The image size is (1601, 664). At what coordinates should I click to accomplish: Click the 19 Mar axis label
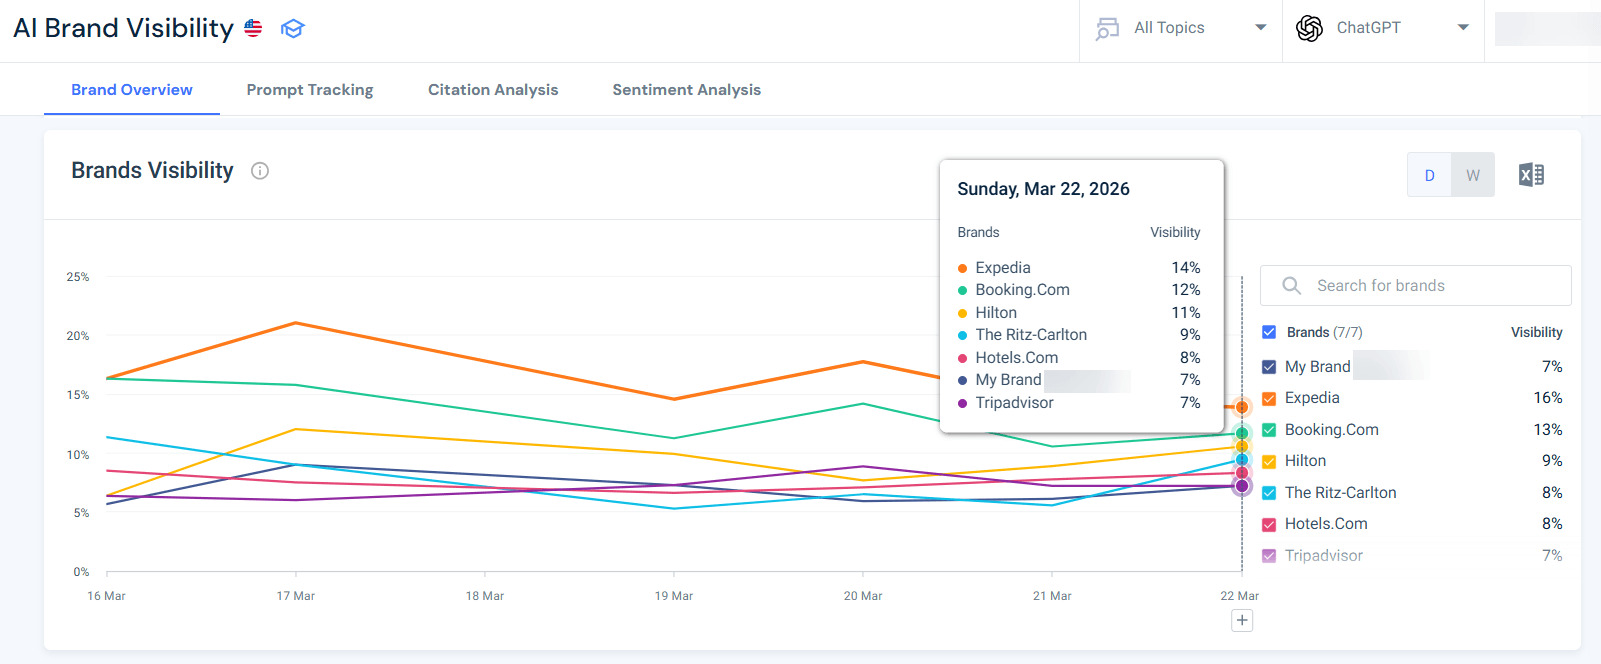674,596
